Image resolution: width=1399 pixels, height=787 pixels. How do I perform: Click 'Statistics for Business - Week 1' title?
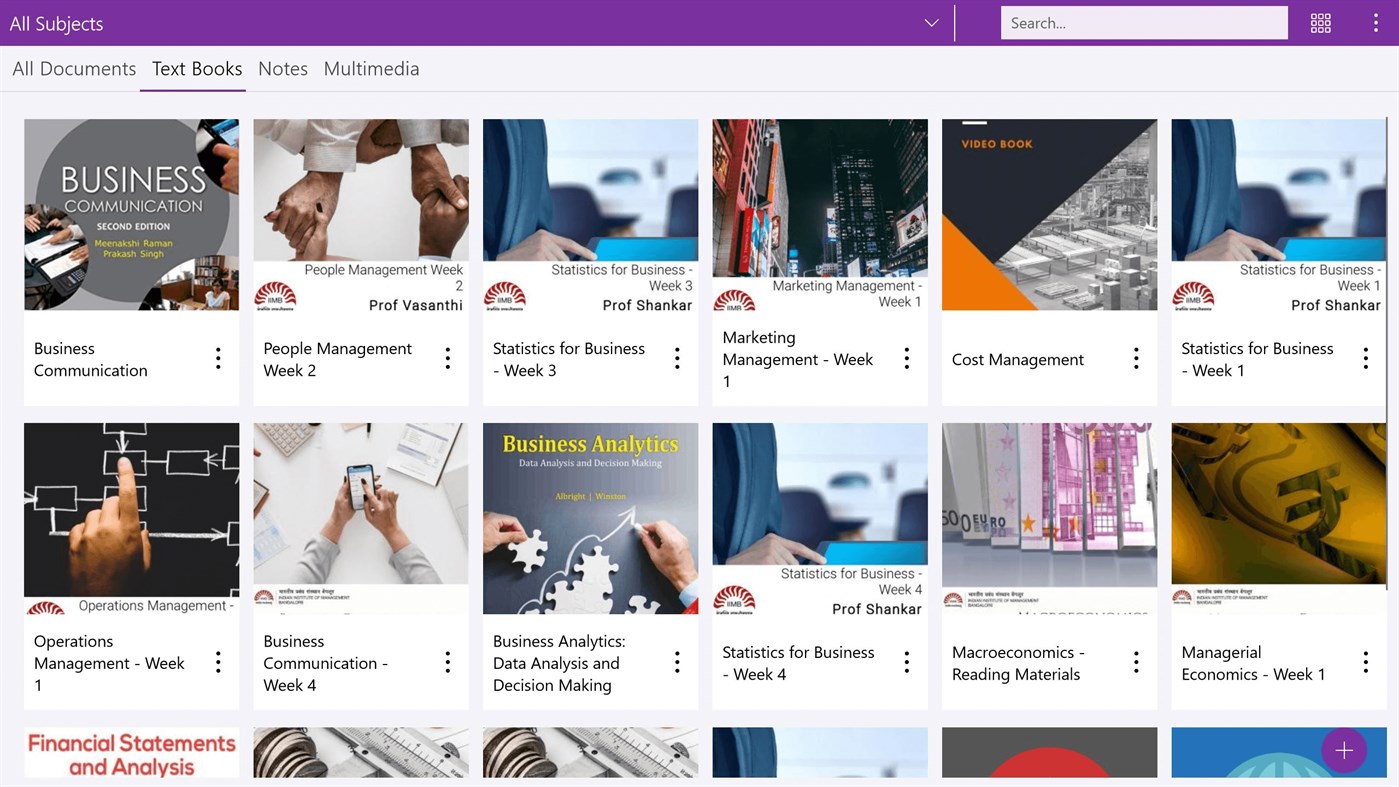click(x=1257, y=359)
